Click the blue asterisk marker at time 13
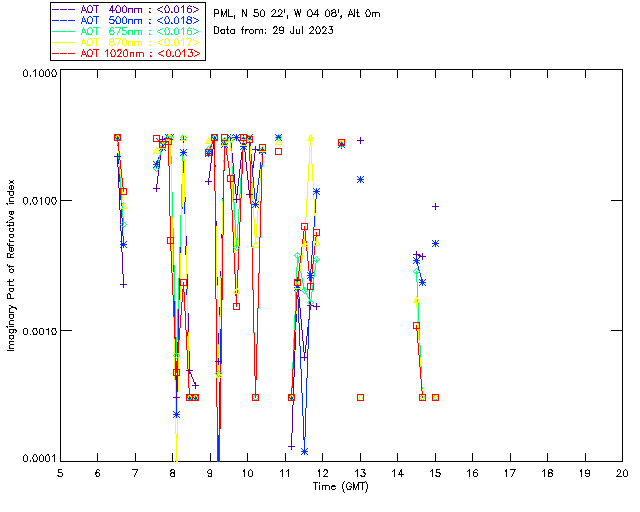Image resolution: width=640 pixels, height=512 pixels. click(x=360, y=180)
